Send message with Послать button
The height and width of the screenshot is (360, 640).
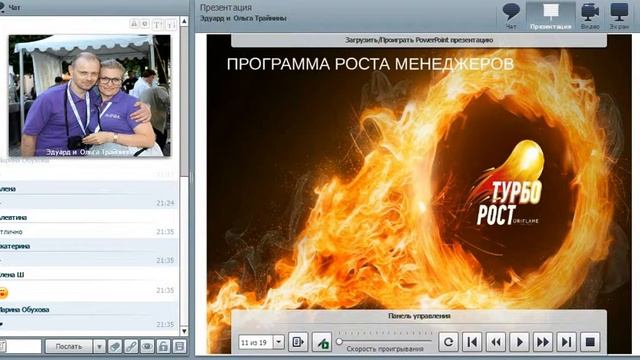pyautogui.click(x=68, y=346)
